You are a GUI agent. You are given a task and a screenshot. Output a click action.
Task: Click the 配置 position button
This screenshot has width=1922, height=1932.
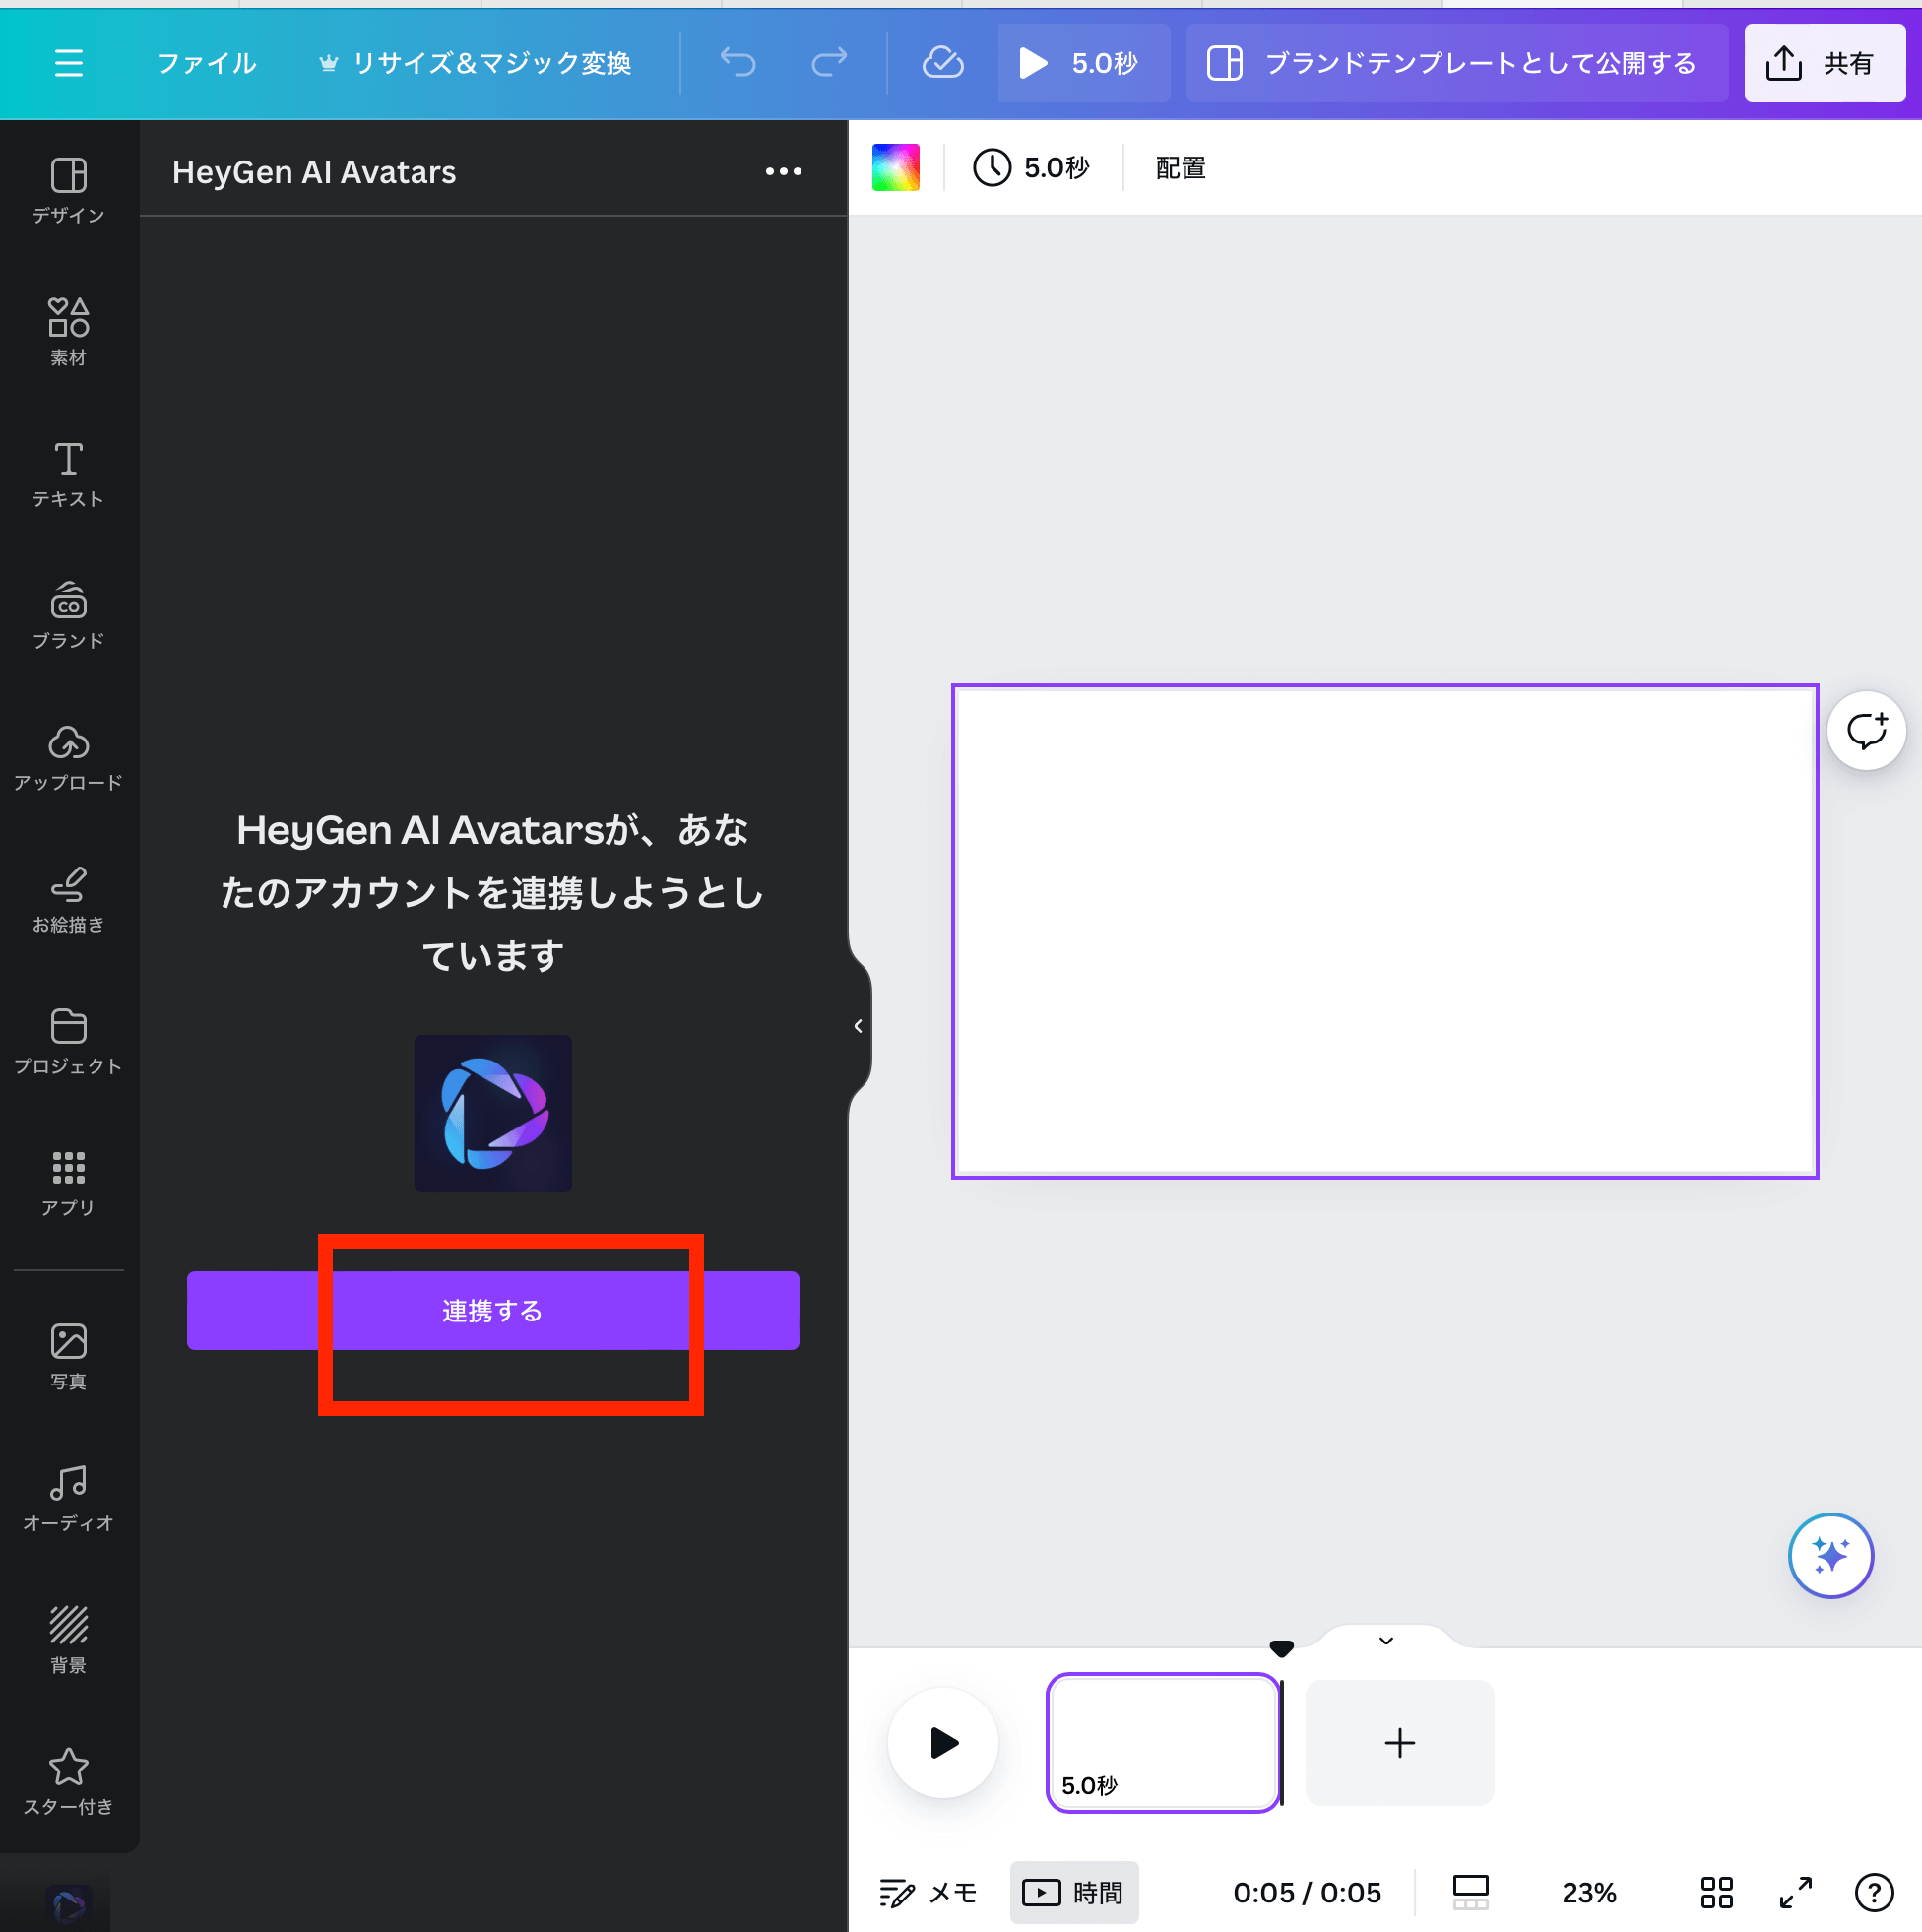click(x=1180, y=168)
